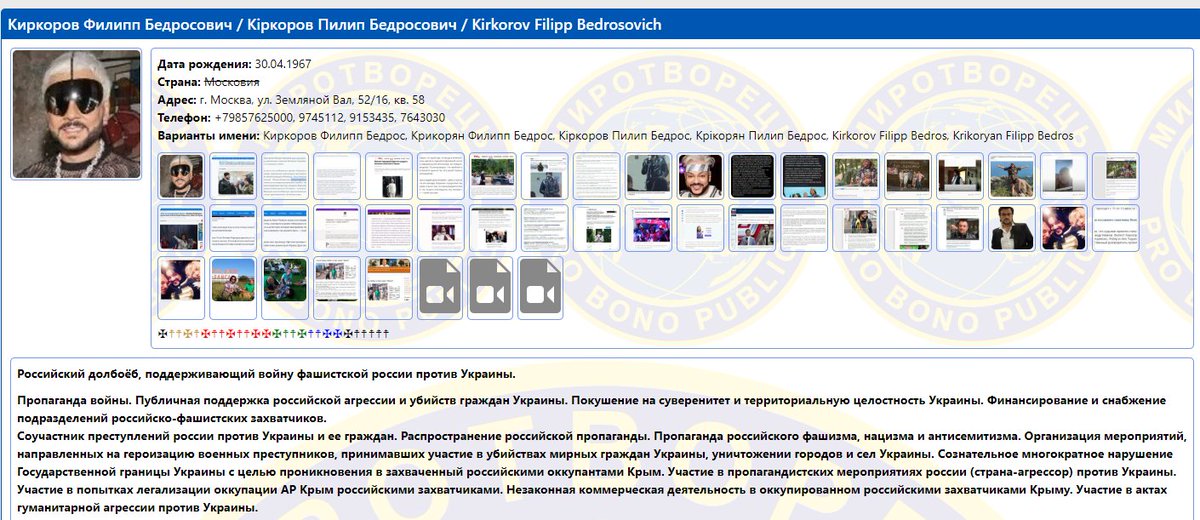Open the large profile photo with sunglasses
Image resolution: width=1200 pixels, height=520 pixels.
click(77, 115)
